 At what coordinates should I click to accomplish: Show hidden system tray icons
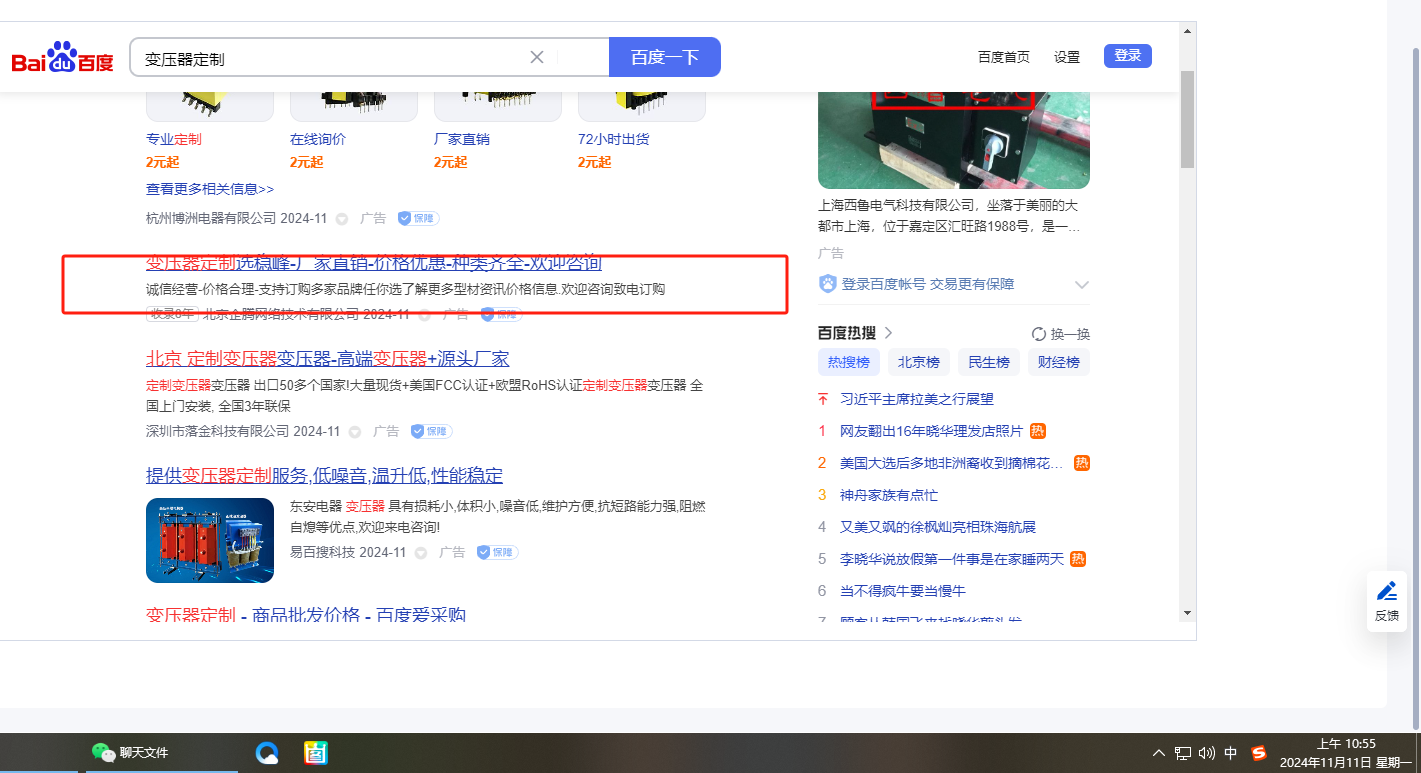[x=1159, y=753]
